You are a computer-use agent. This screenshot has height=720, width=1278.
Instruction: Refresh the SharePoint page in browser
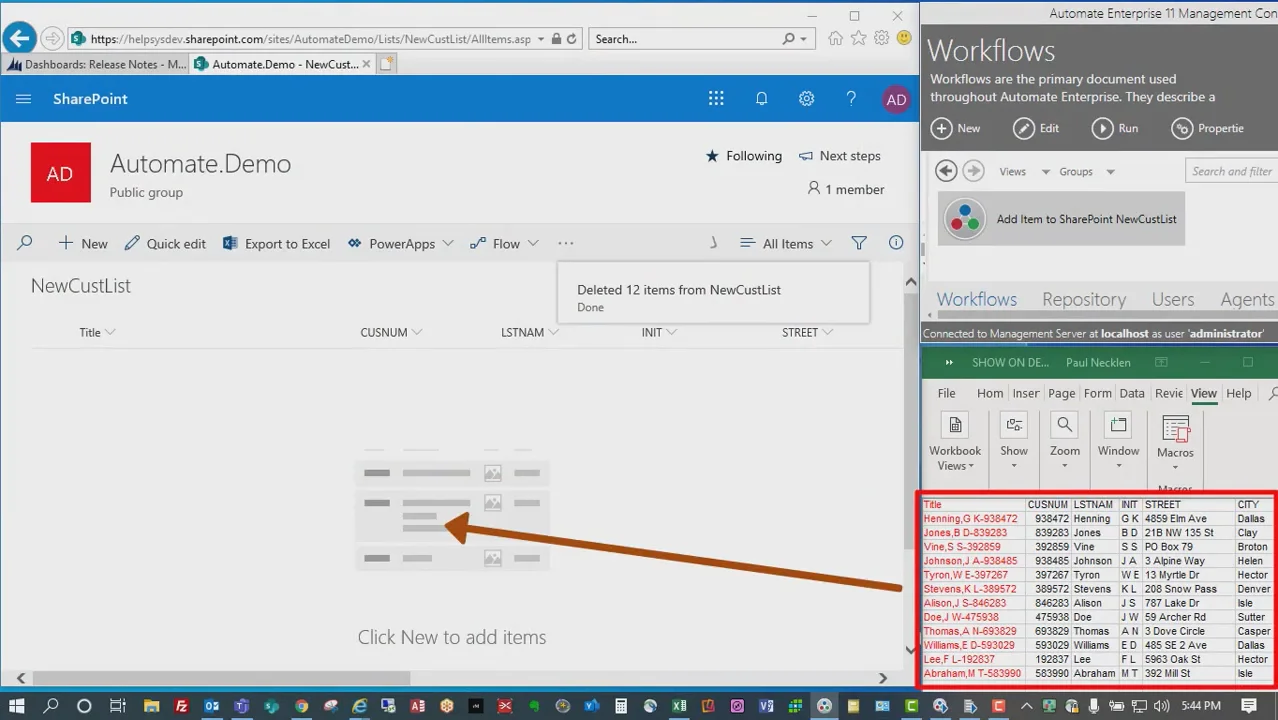coord(571,39)
